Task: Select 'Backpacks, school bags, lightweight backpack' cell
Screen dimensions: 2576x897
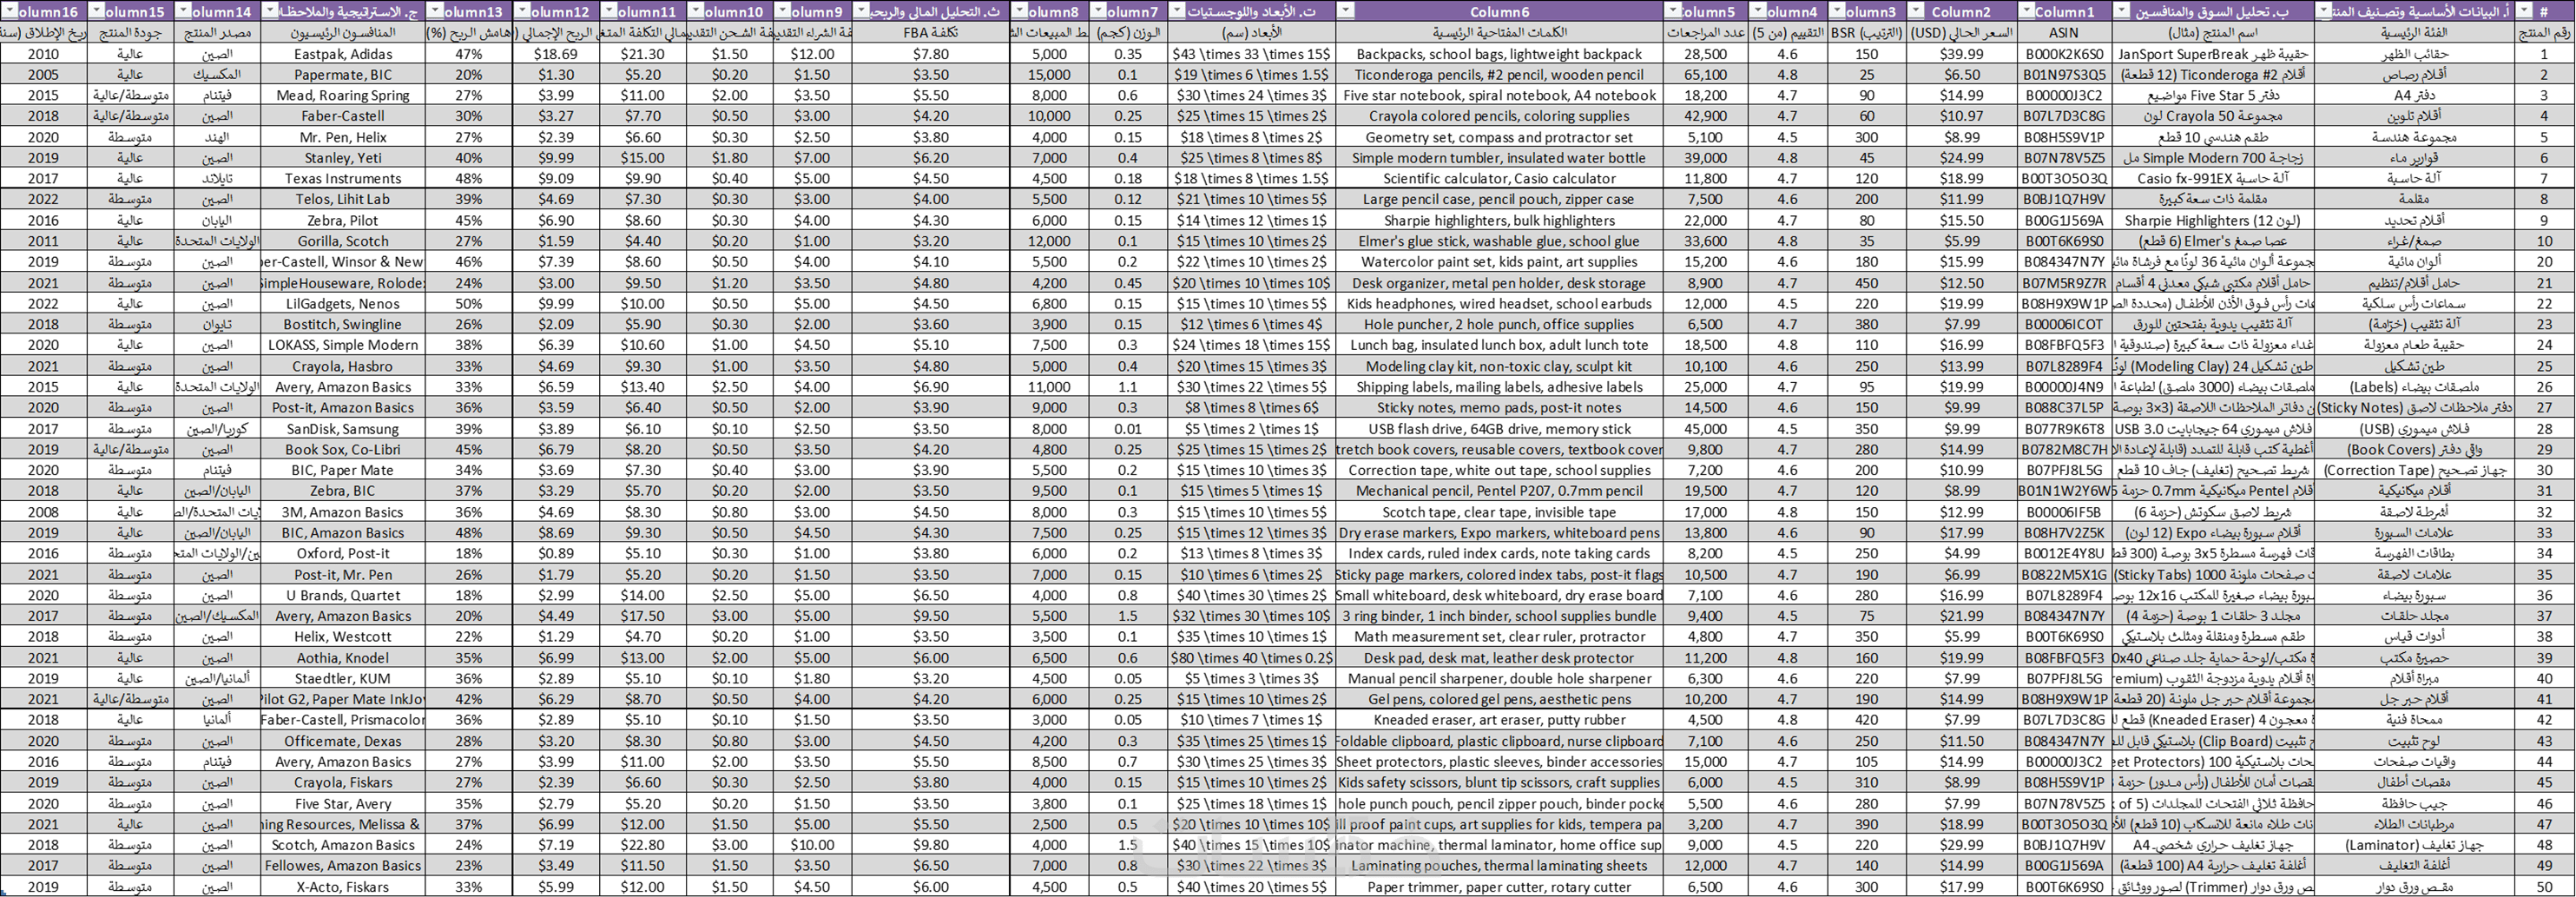Action: click(x=1498, y=54)
